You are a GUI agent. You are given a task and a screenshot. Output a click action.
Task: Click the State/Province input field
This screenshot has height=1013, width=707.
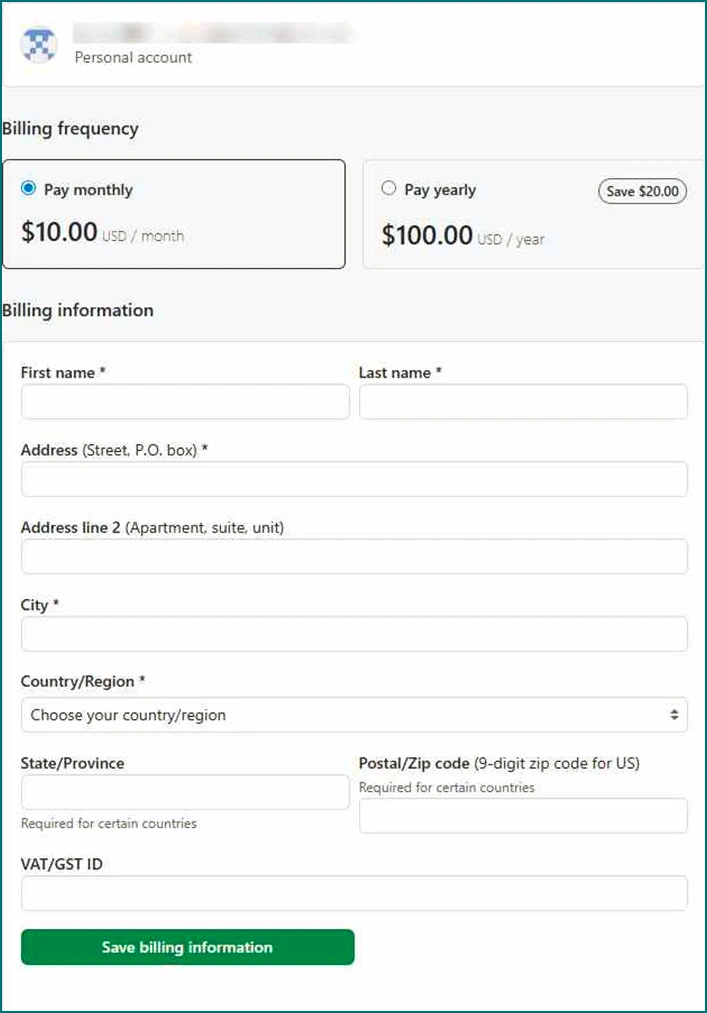[185, 792]
